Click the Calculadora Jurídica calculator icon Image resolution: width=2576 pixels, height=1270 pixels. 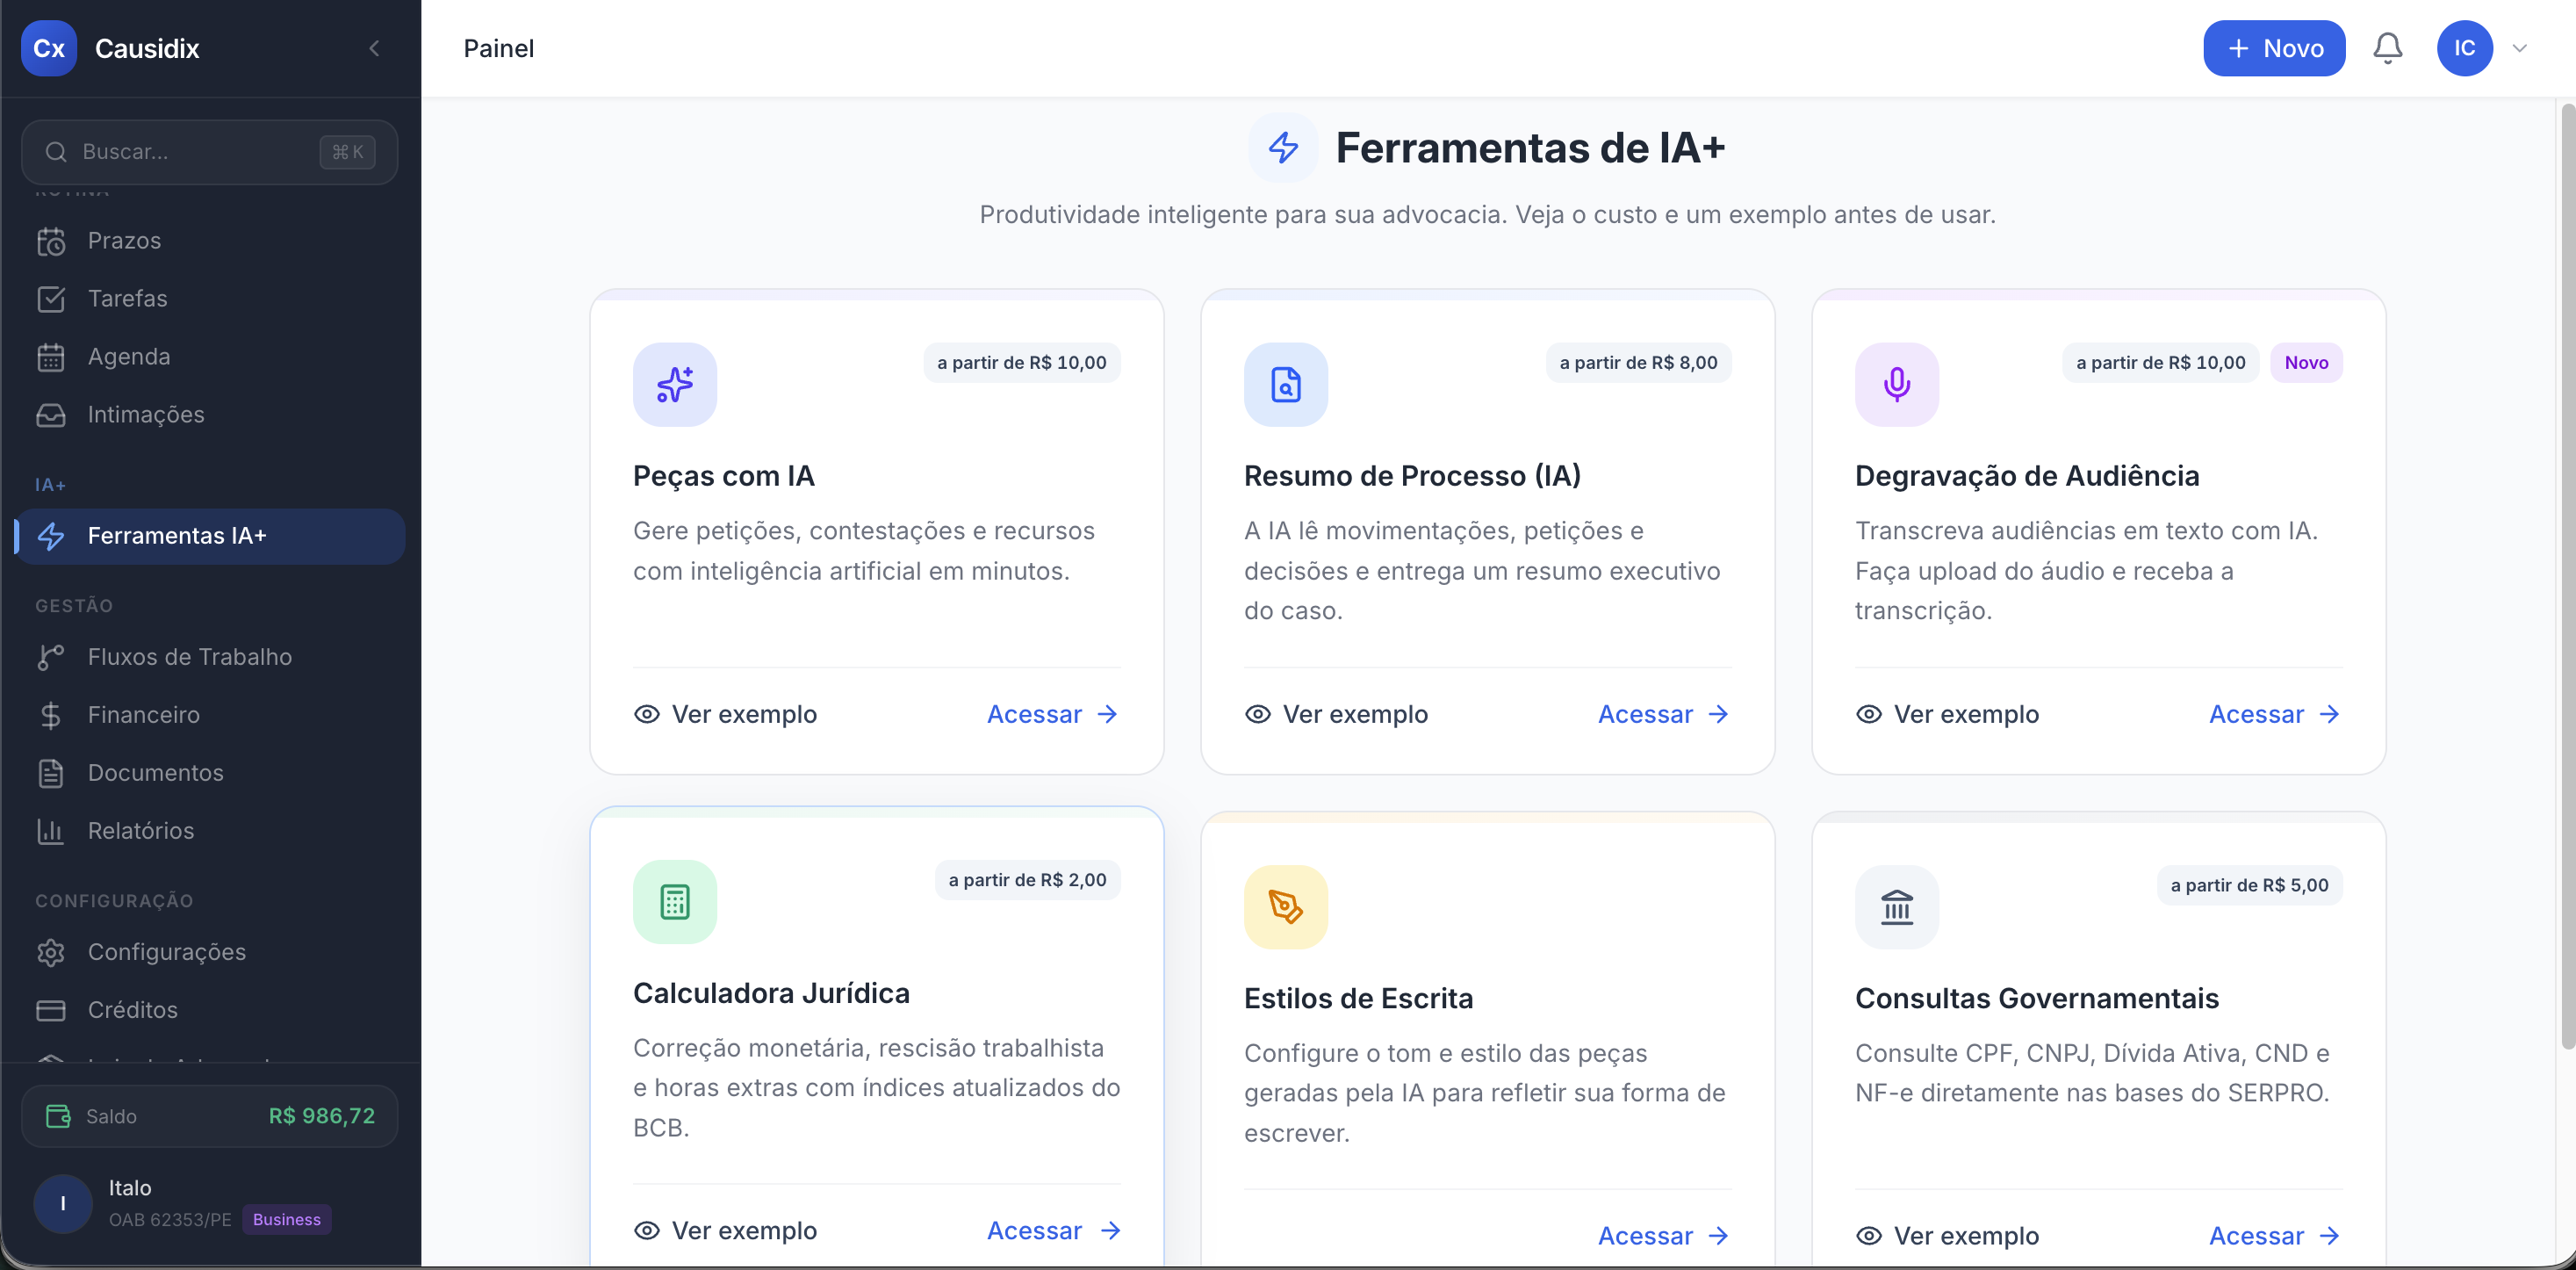pos(675,902)
